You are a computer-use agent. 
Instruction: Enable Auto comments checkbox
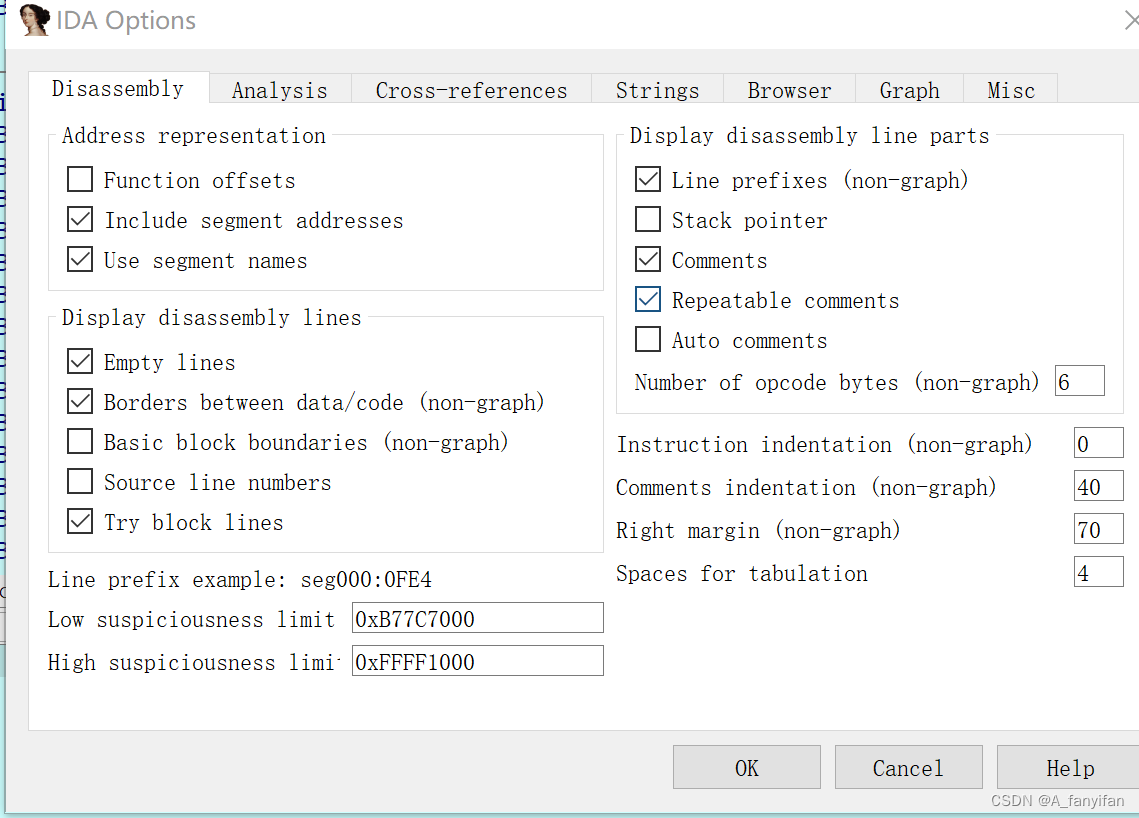click(648, 339)
